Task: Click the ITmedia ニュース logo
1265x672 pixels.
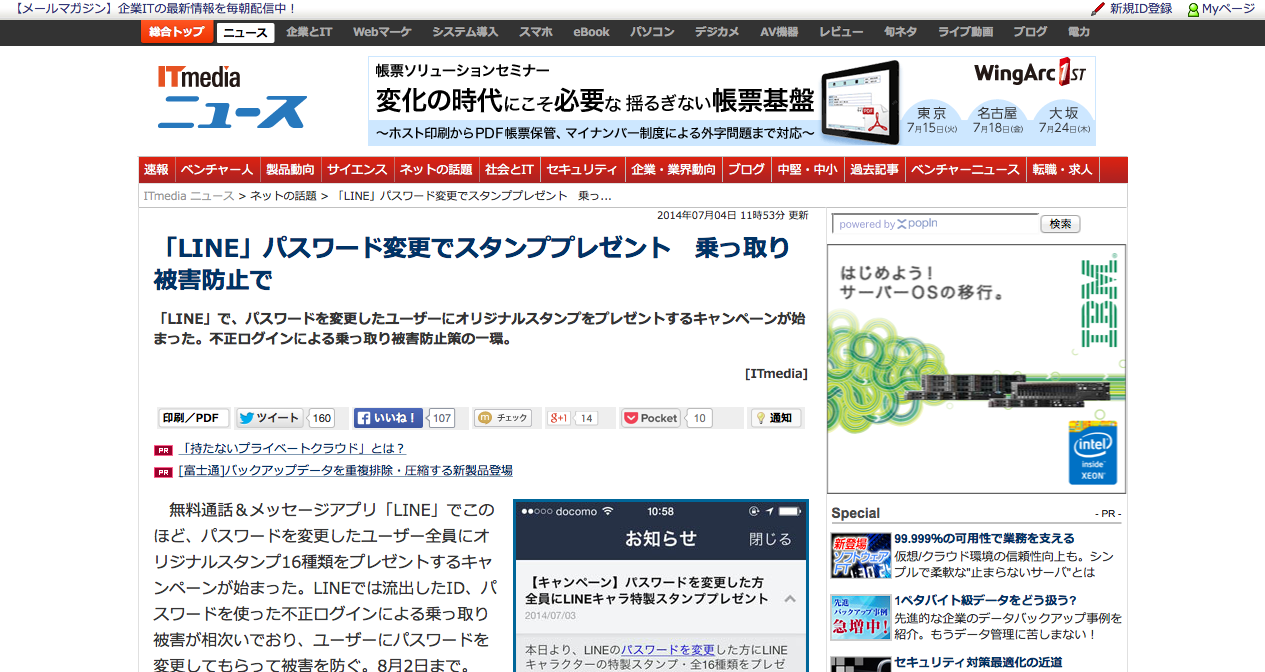Action: pos(231,97)
